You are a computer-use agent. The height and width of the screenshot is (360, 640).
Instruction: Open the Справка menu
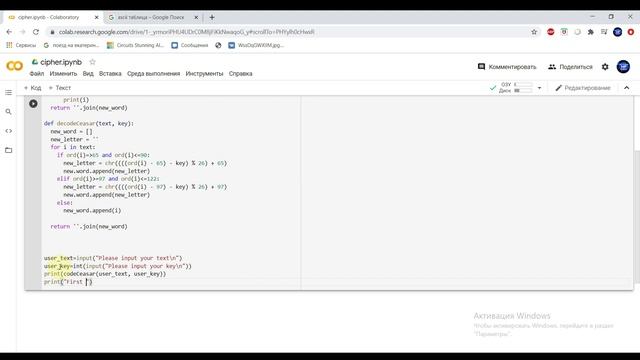point(240,74)
